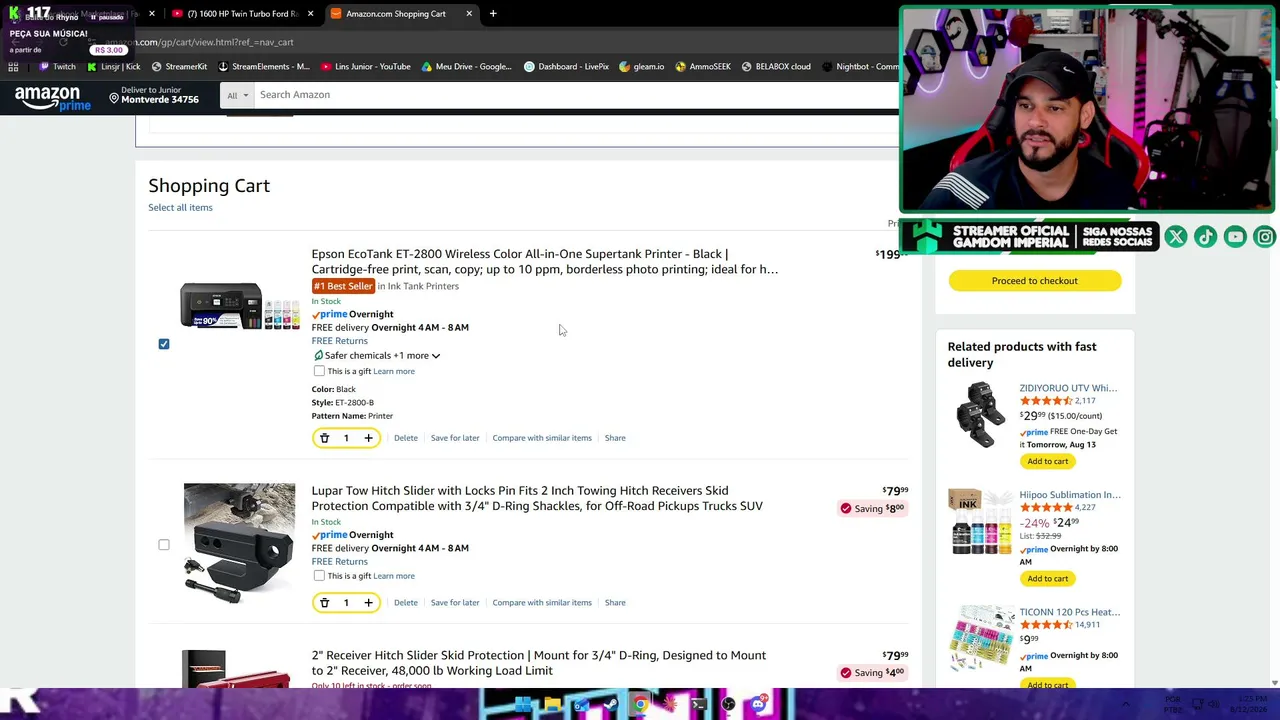The height and width of the screenshot is (720, 1280).
Task: Open the Terminal from the taskbar
Action: (699, 705)
